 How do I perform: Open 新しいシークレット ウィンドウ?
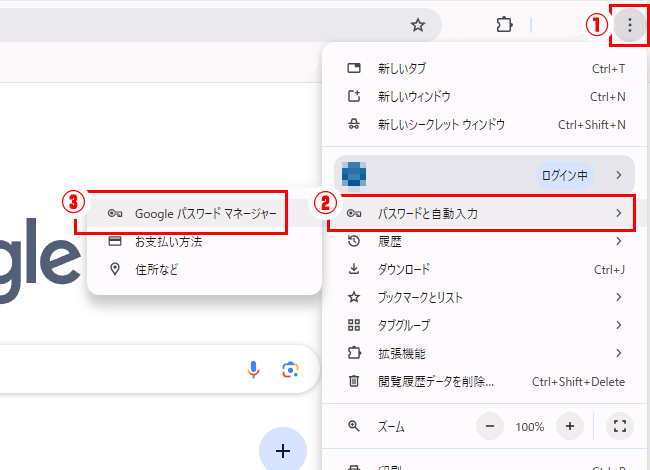[440, 125]
